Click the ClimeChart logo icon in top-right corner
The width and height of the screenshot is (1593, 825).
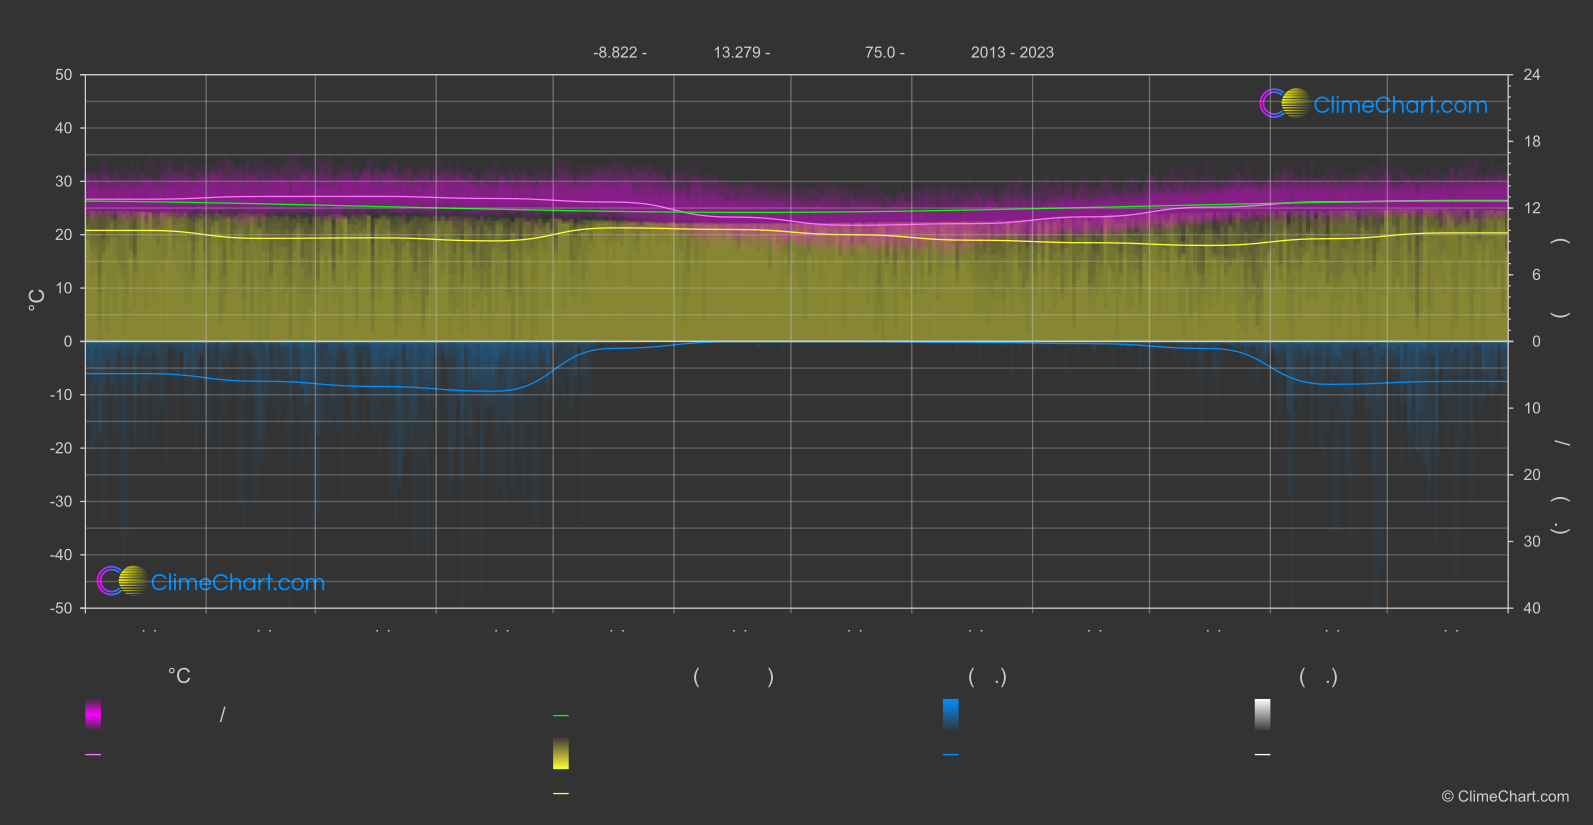(1284, 104)
